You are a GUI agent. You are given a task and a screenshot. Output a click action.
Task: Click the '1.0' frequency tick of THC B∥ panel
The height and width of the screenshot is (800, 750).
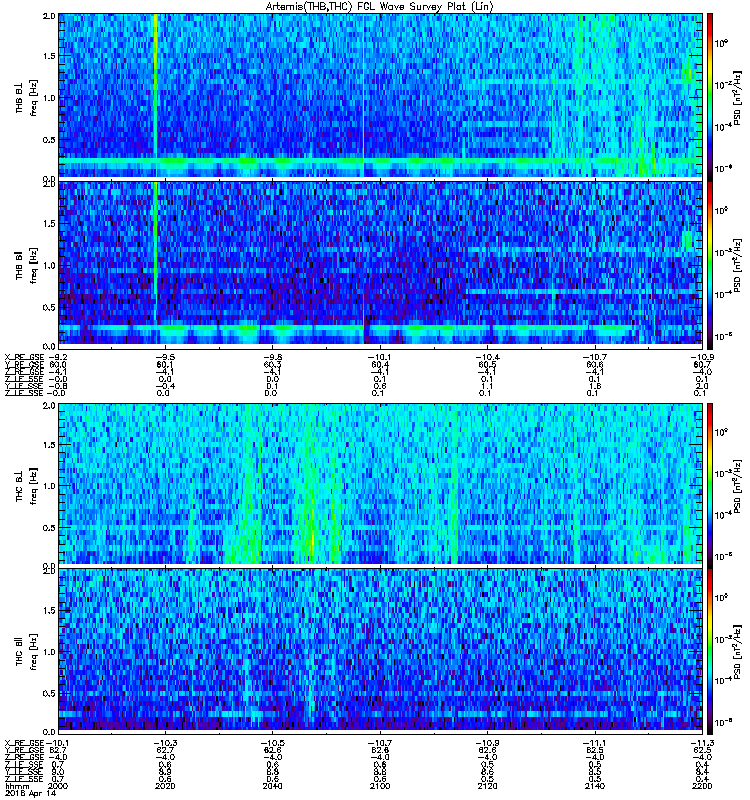(x=49, y=652)
